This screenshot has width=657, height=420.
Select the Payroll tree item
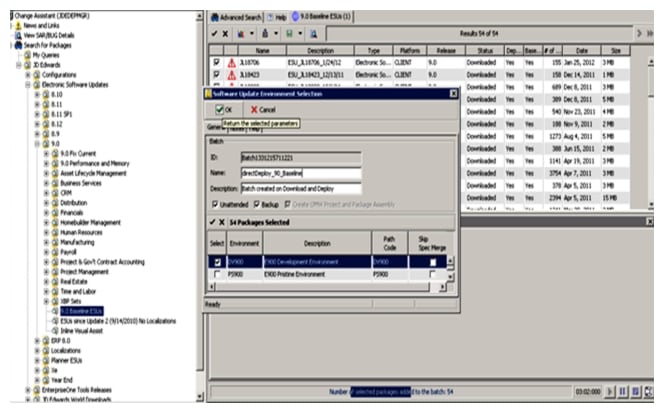68,252
